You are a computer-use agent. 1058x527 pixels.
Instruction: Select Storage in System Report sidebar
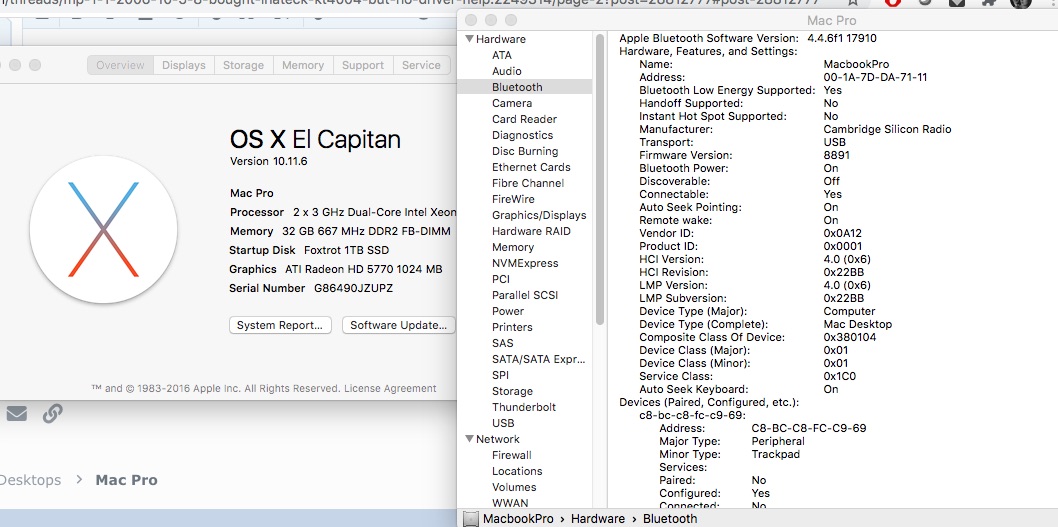(x=512, y=391)
